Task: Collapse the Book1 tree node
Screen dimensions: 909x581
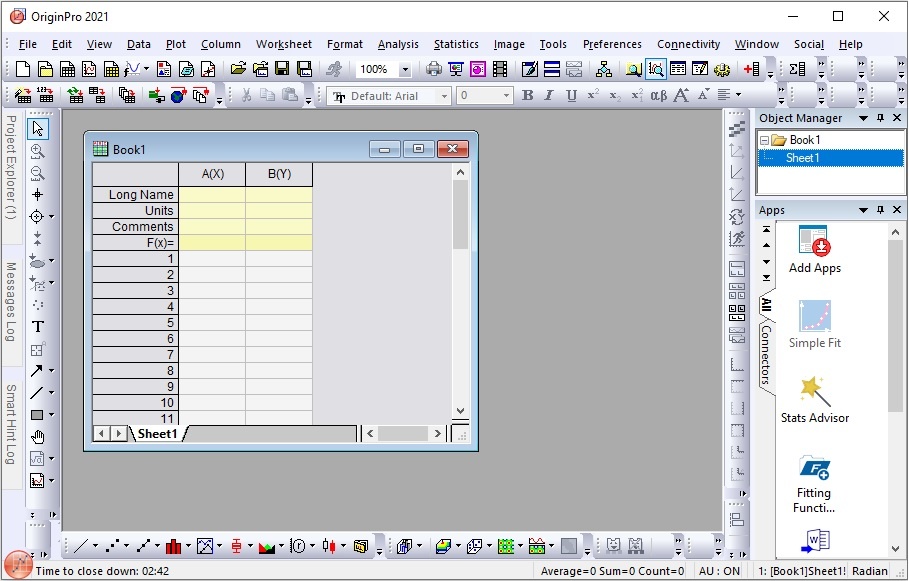Action: [x=764, y=140]
